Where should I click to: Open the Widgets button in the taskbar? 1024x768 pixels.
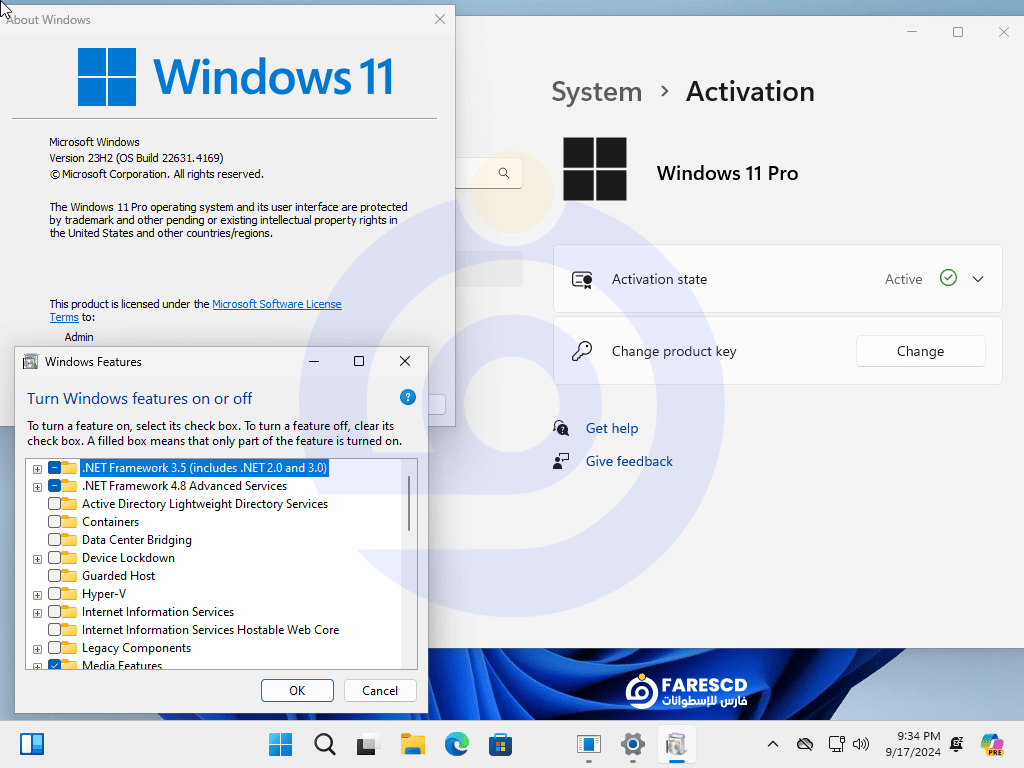pos(31,744)
